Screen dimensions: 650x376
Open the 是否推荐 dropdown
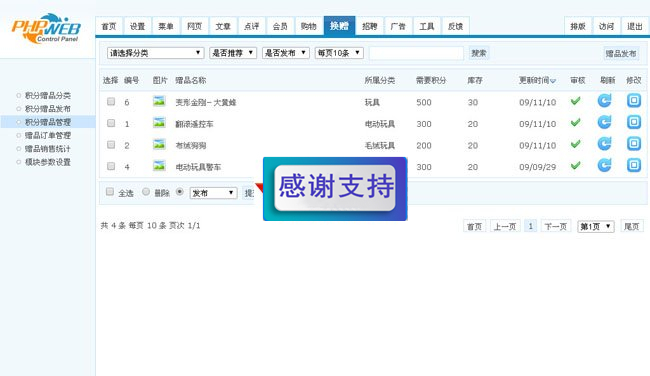click(x=233, y=53)
